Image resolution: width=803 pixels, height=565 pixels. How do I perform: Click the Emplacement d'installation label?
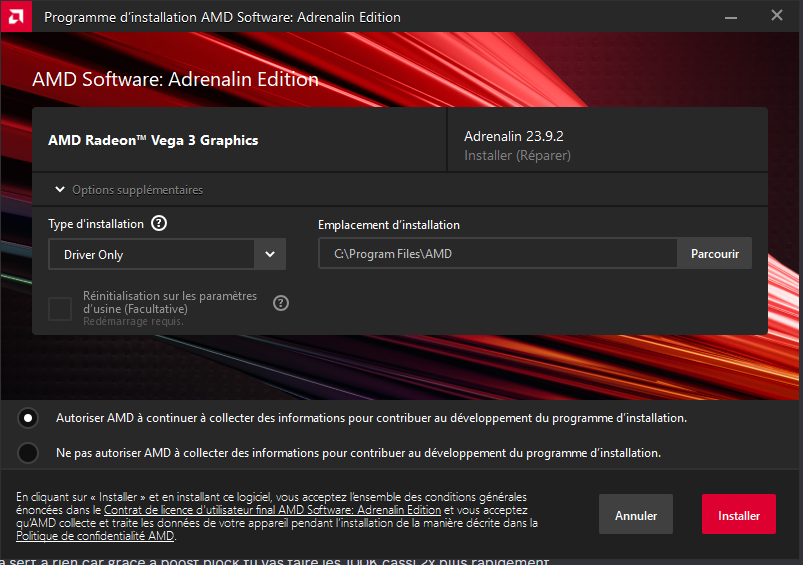point(389,225)
